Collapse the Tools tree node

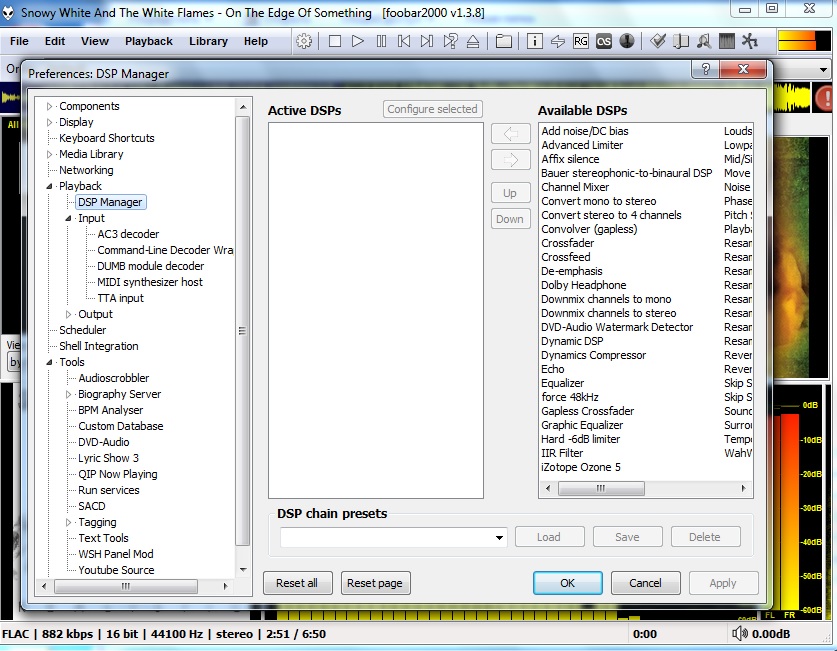coord(50,362)
